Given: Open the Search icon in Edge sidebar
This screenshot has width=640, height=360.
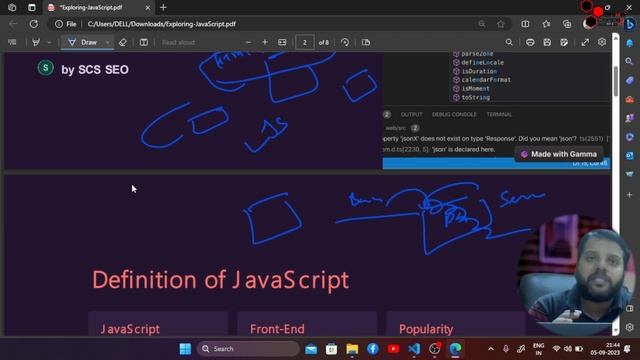Looking at the screenshot, I should pos(630,61).
